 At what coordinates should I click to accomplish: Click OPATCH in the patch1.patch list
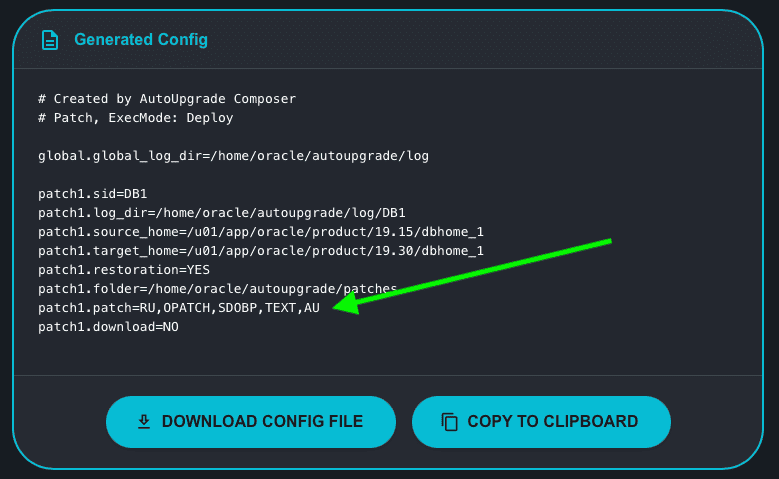[x=186, y=308]
